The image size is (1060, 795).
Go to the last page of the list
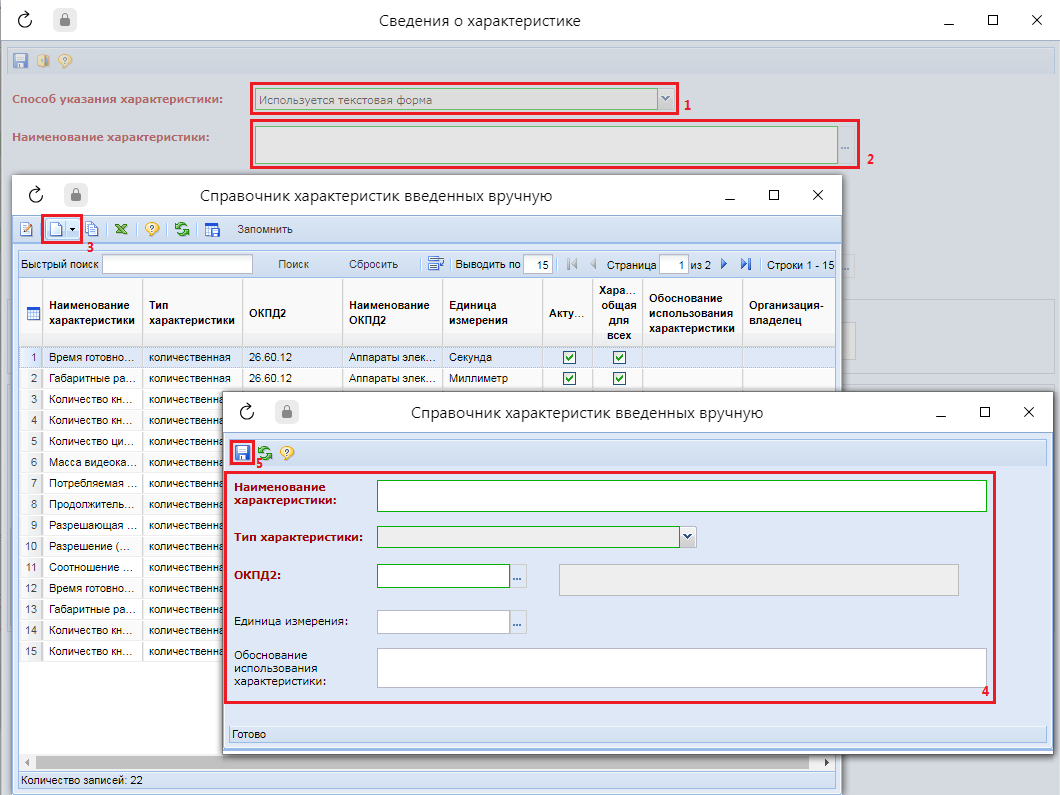[746, 265]
